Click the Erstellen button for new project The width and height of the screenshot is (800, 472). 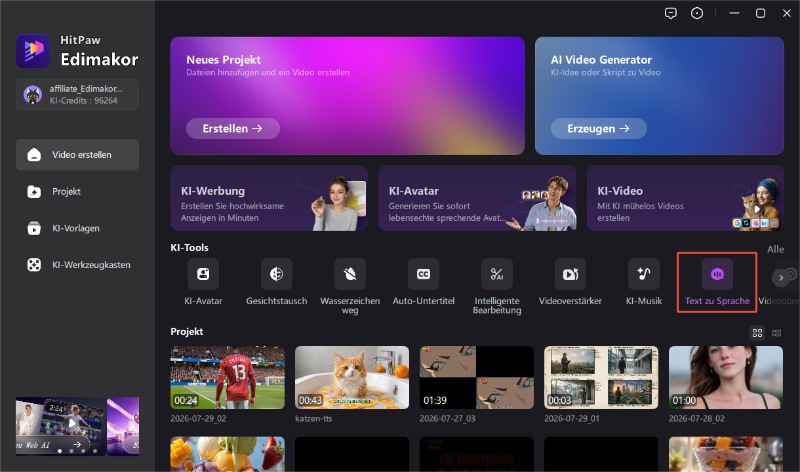click(233, 129)
